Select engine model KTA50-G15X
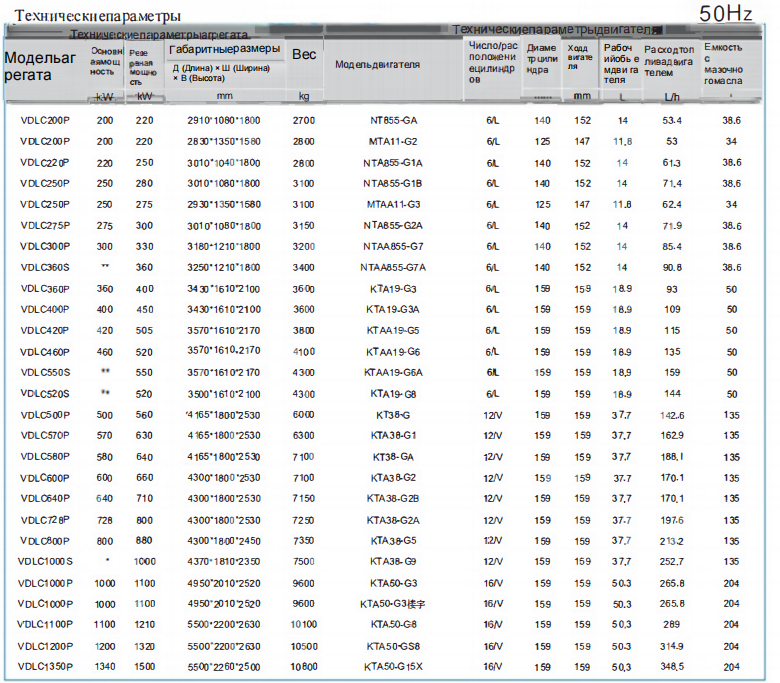Screen dimensions: 780x683 (x=394, y=667)
